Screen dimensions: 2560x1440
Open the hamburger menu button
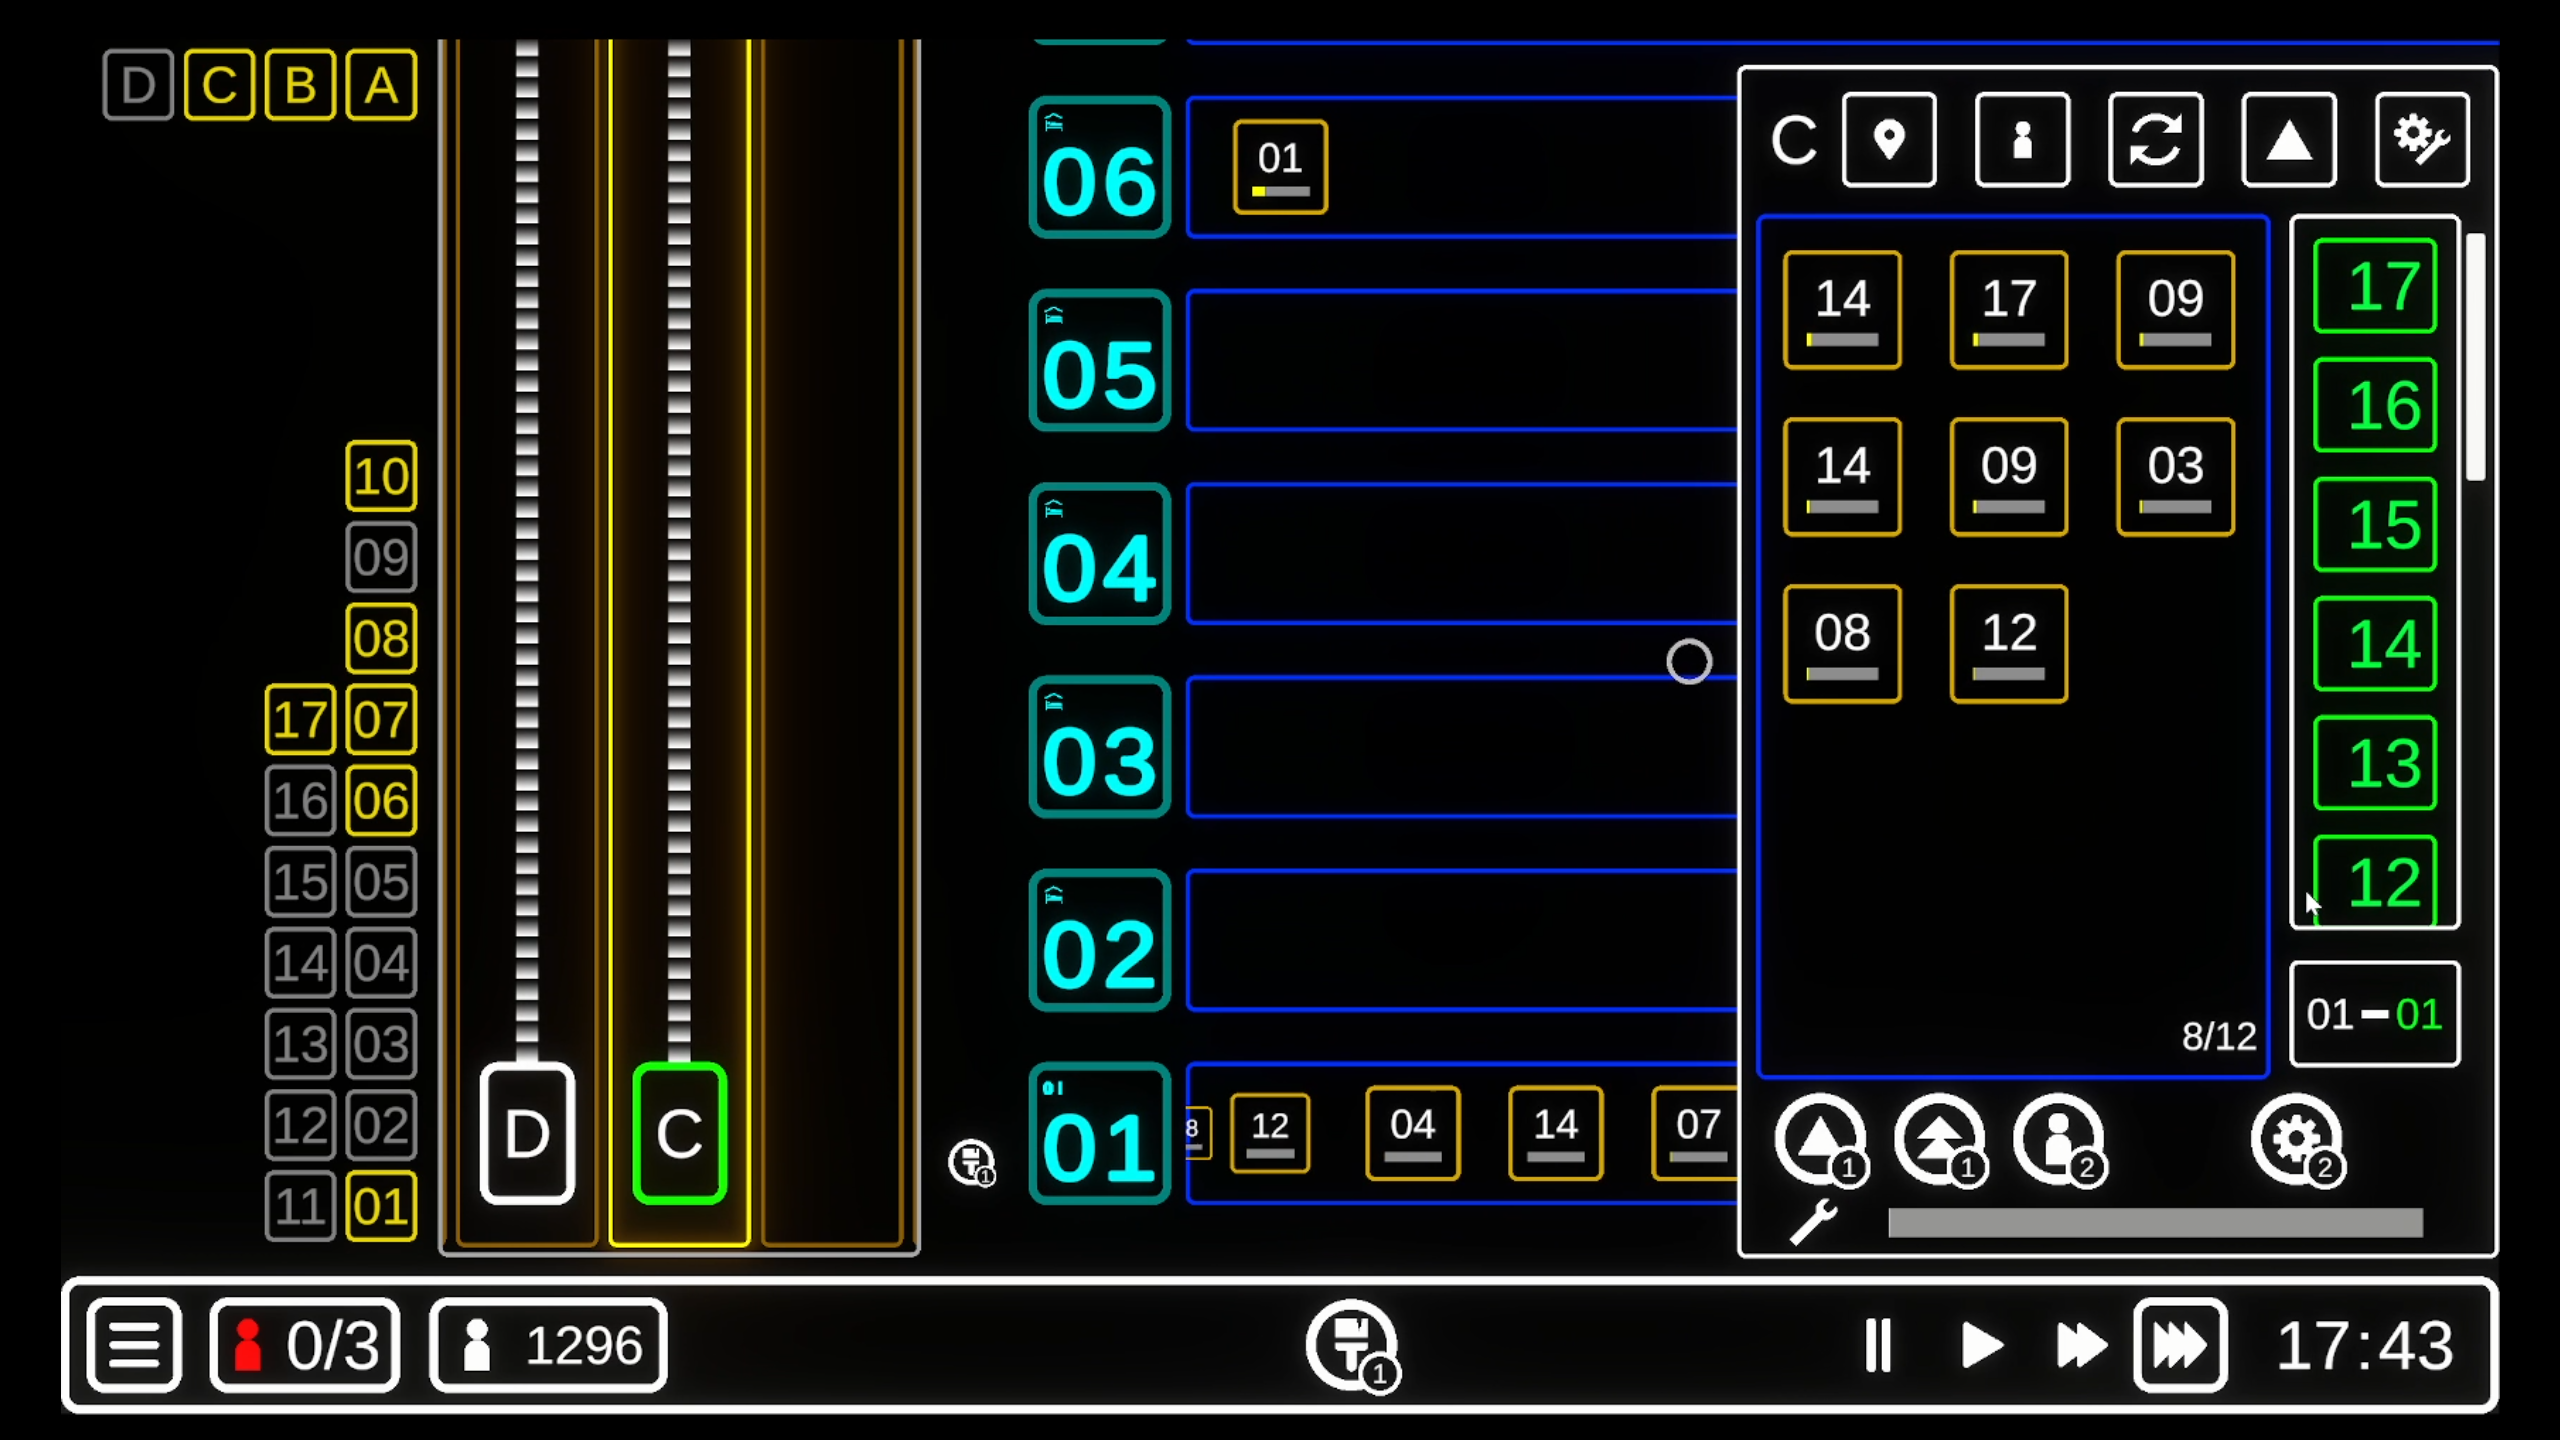pyautogui.click(x=134, y=1344)
